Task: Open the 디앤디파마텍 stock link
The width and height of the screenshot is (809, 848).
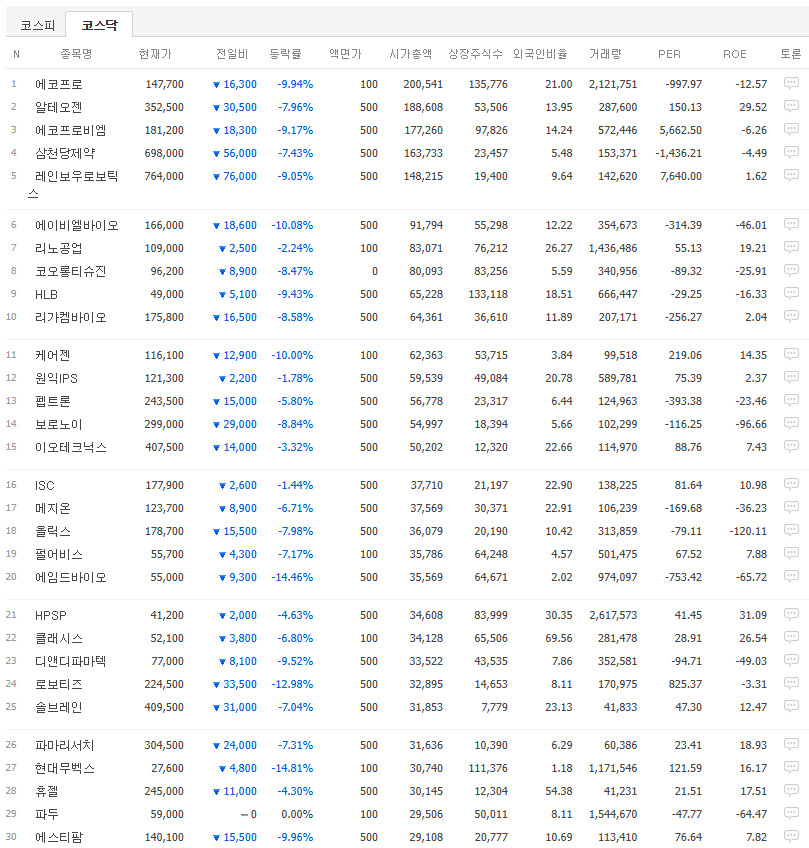Action: coord(70,661)
